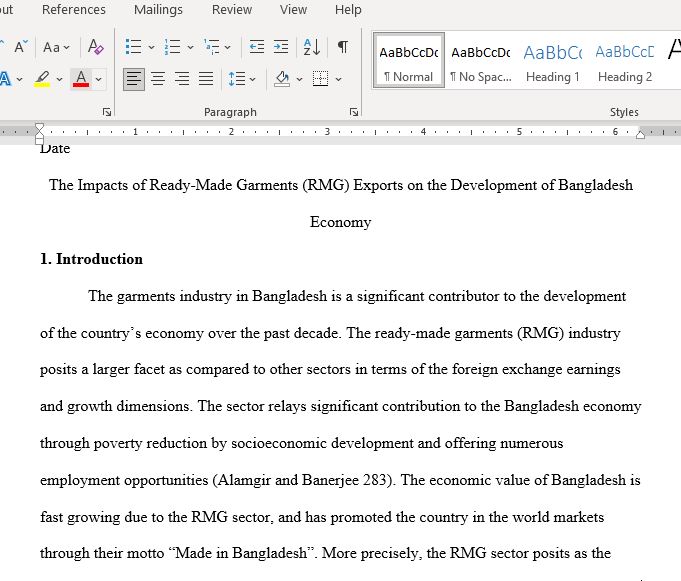681x581 pixels.
Task: Apply the Normal style
Action: pos(409,60)
